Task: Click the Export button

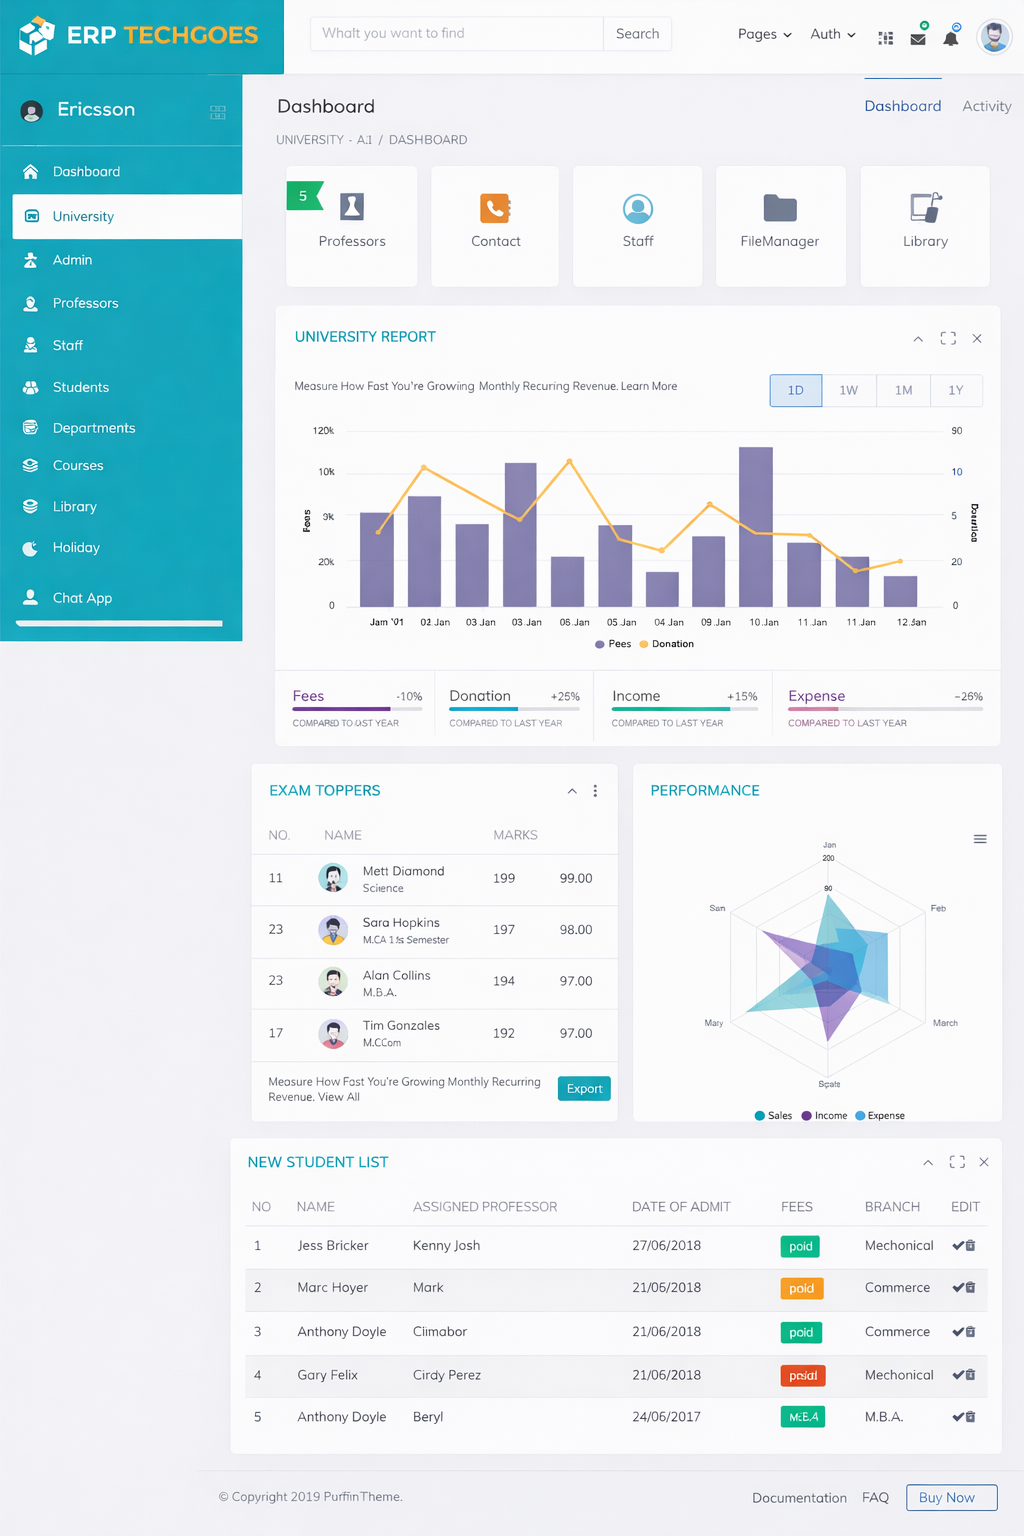Action: [x=584, y=1089]
